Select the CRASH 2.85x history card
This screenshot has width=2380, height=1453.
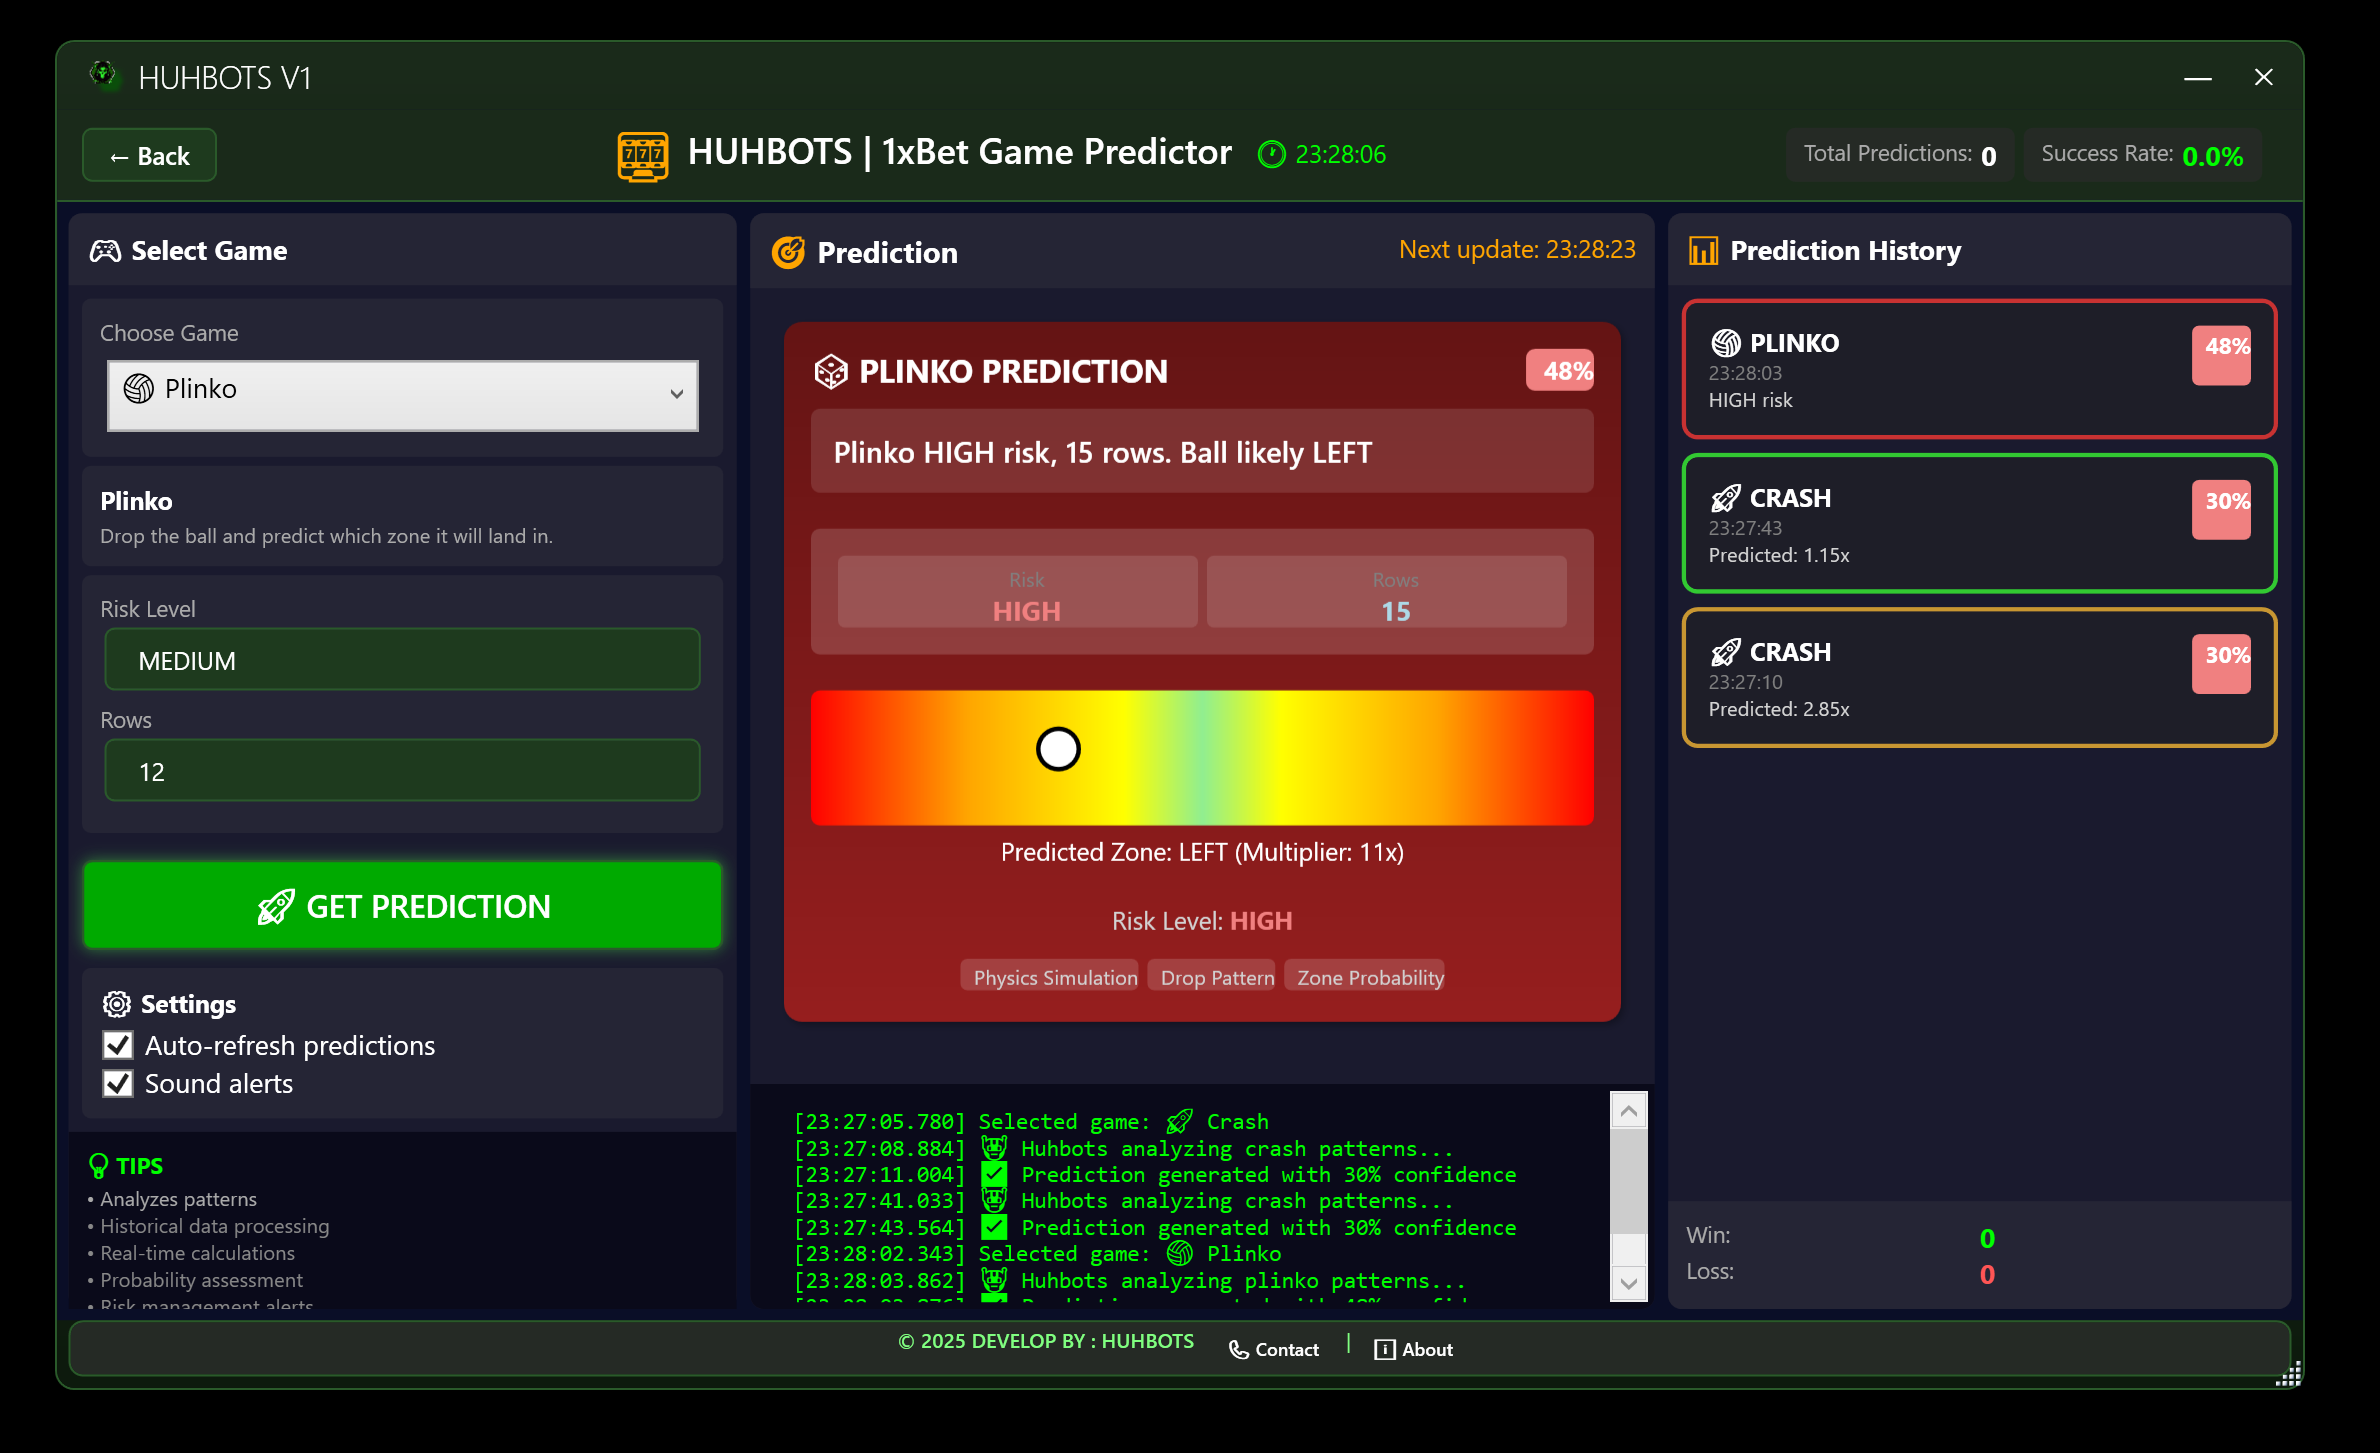pyautogui.click(x=1980, y=678)
